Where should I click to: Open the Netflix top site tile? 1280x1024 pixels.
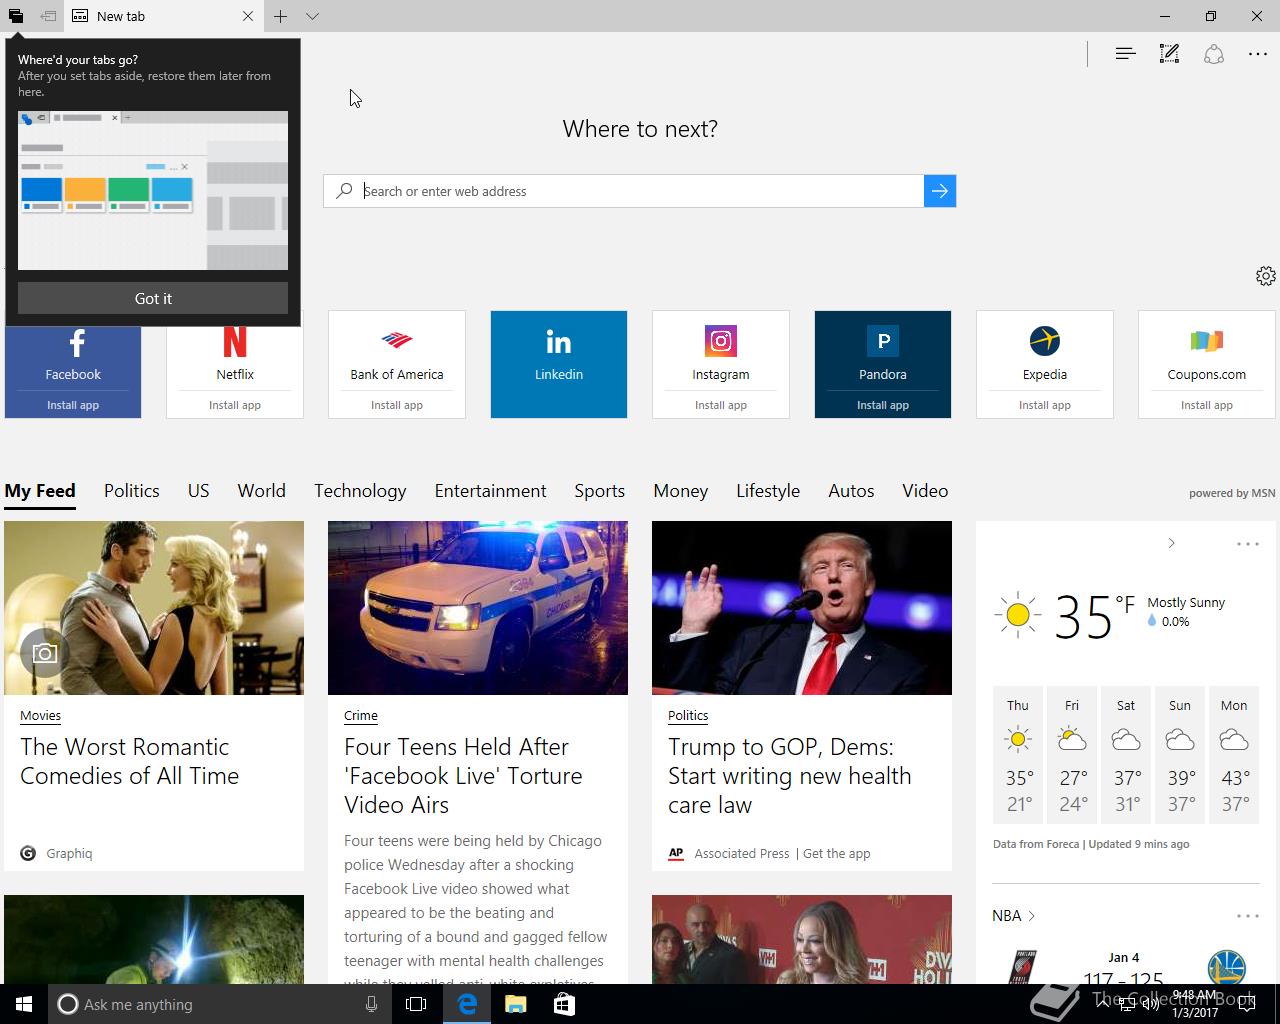pos(235,363)
